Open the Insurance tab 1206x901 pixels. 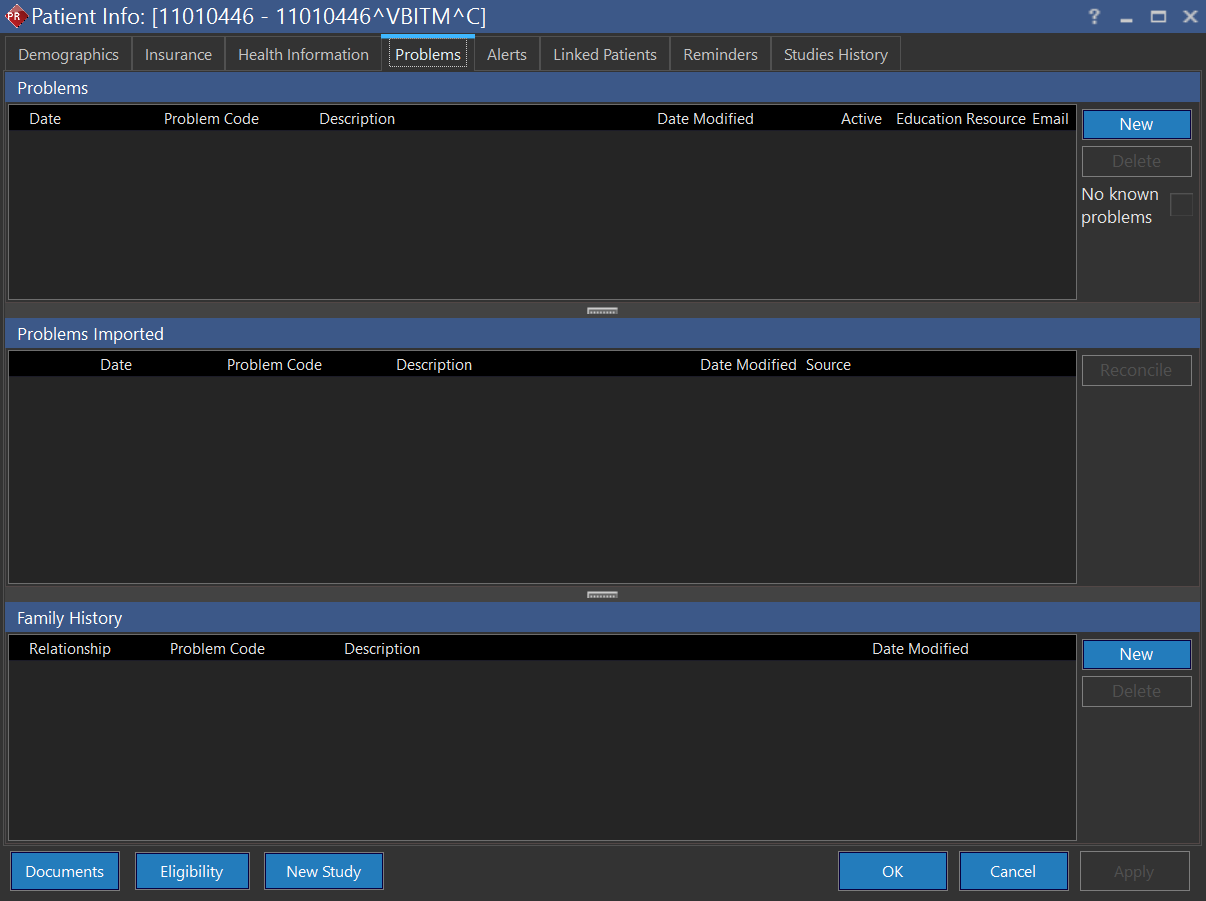178,54
